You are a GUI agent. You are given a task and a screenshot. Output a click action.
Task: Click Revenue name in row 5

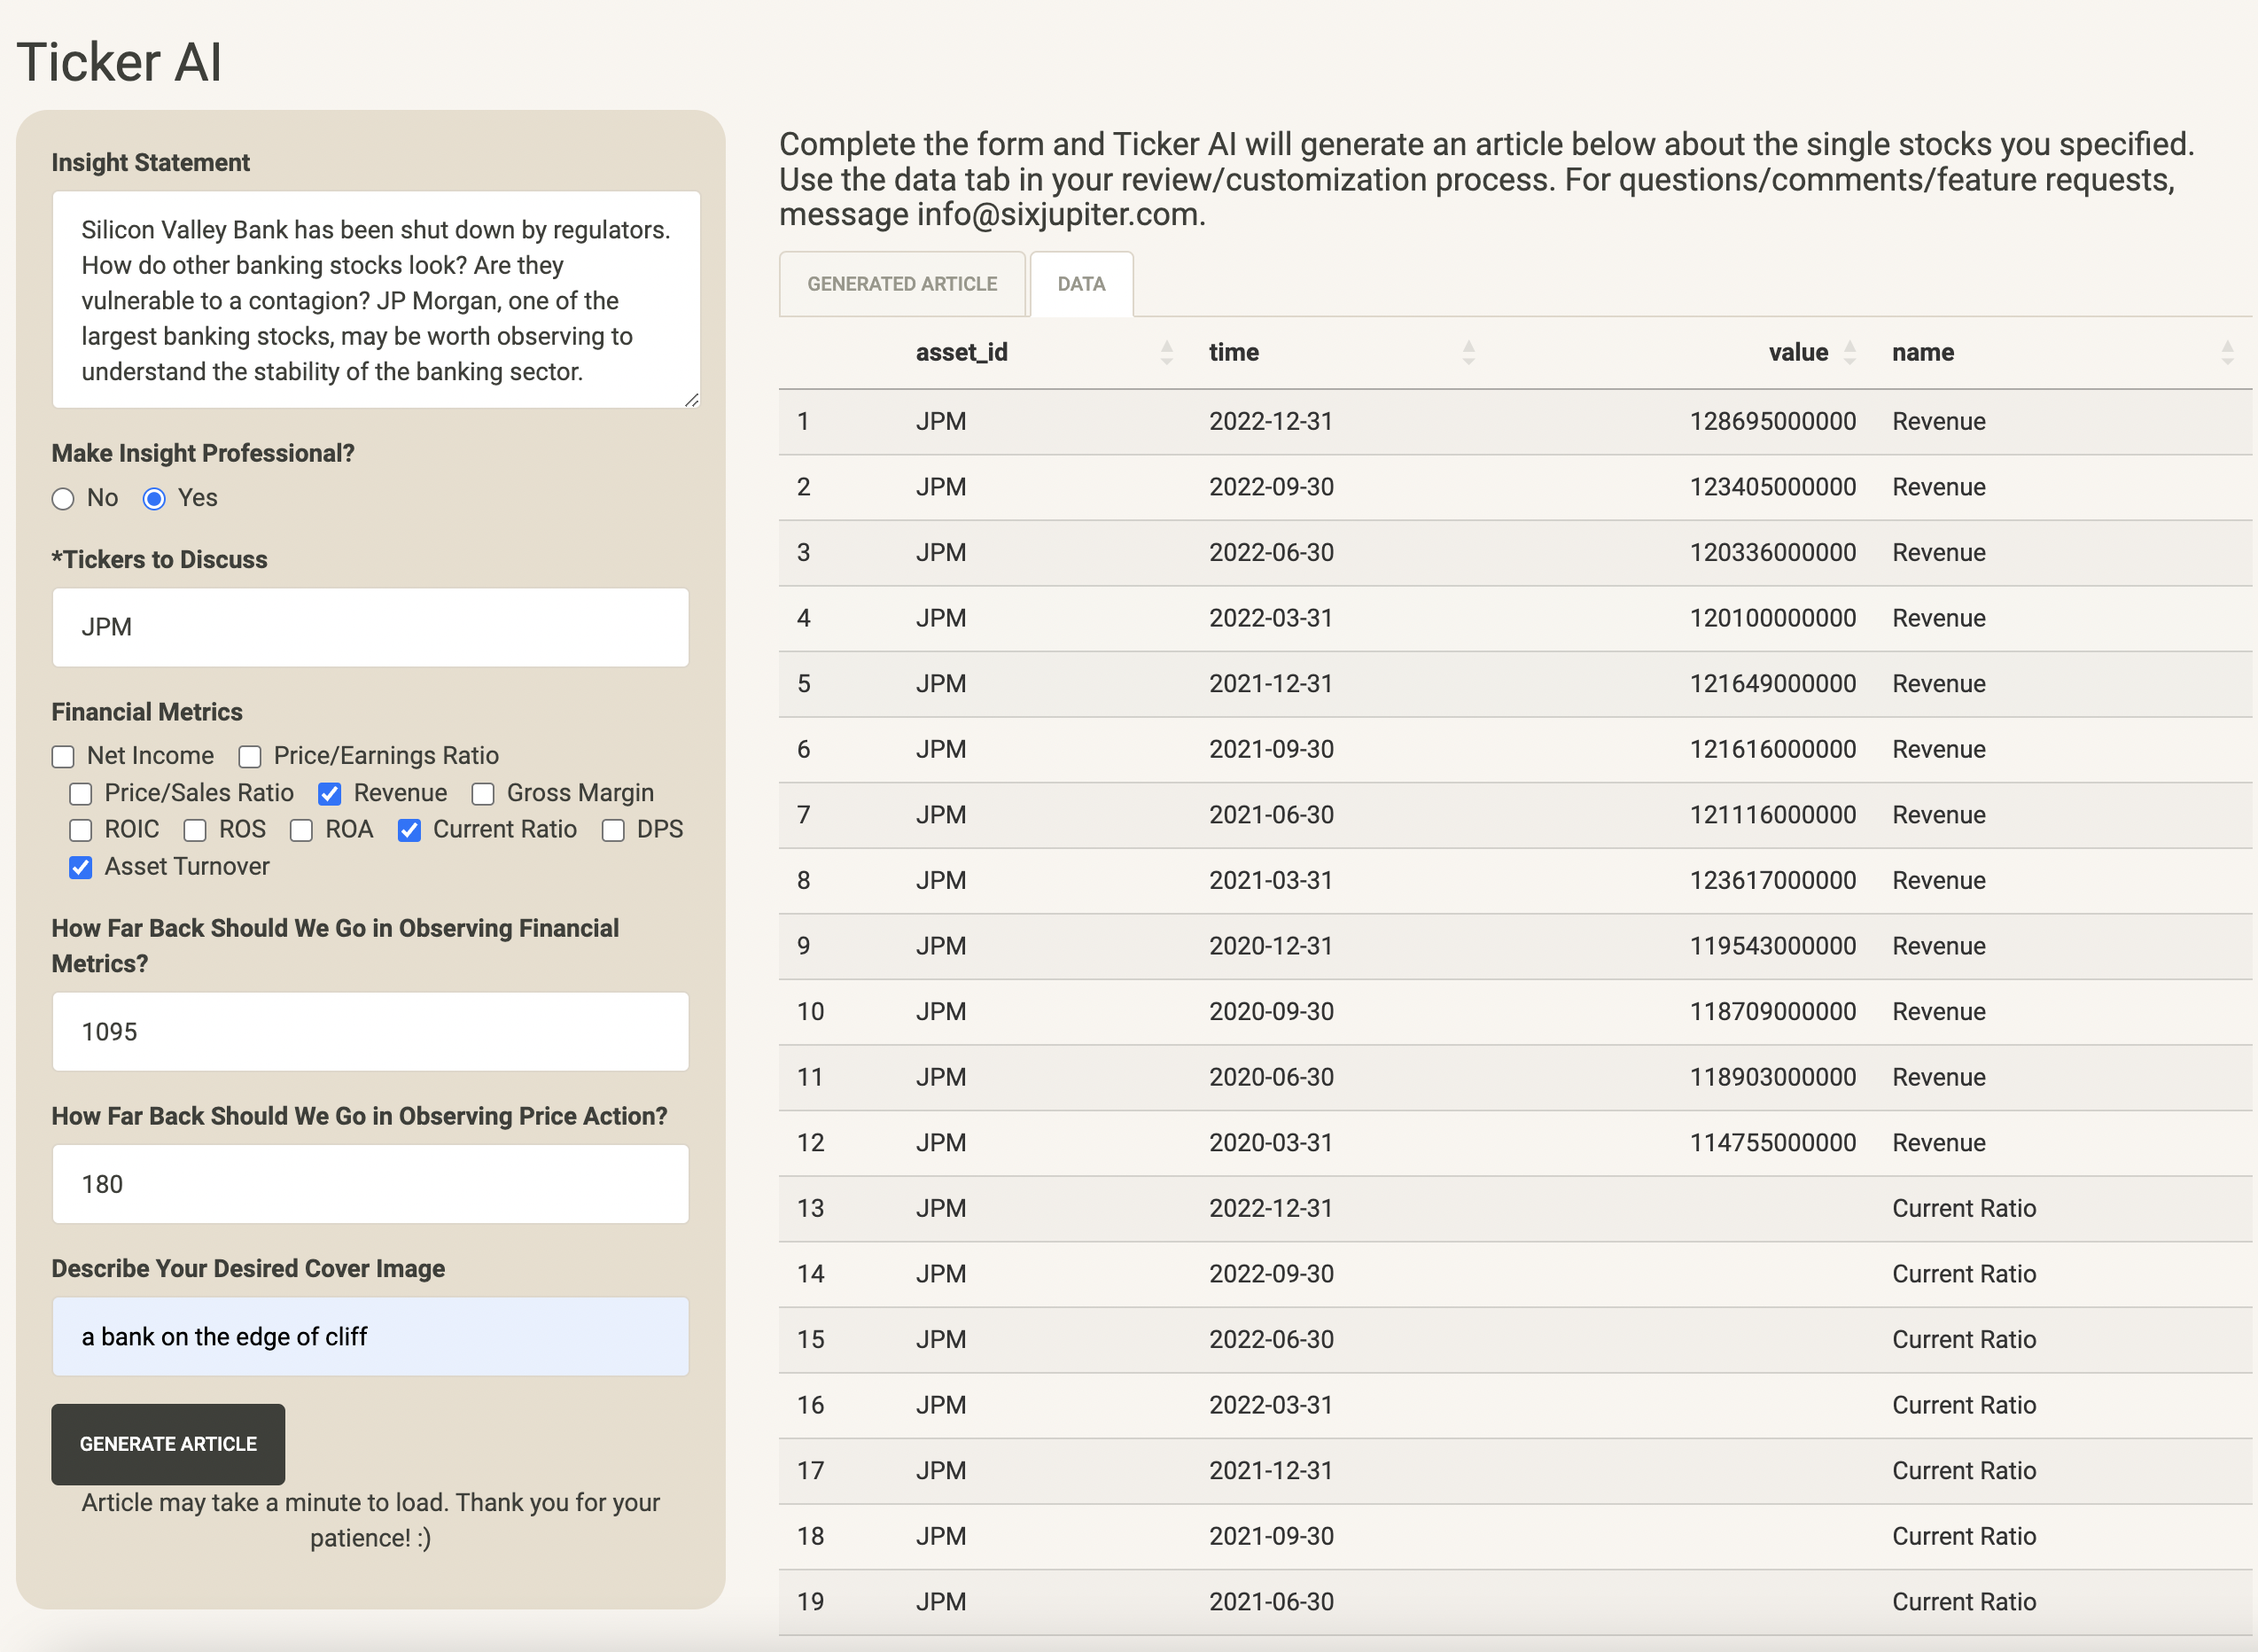pos(1939,684)
